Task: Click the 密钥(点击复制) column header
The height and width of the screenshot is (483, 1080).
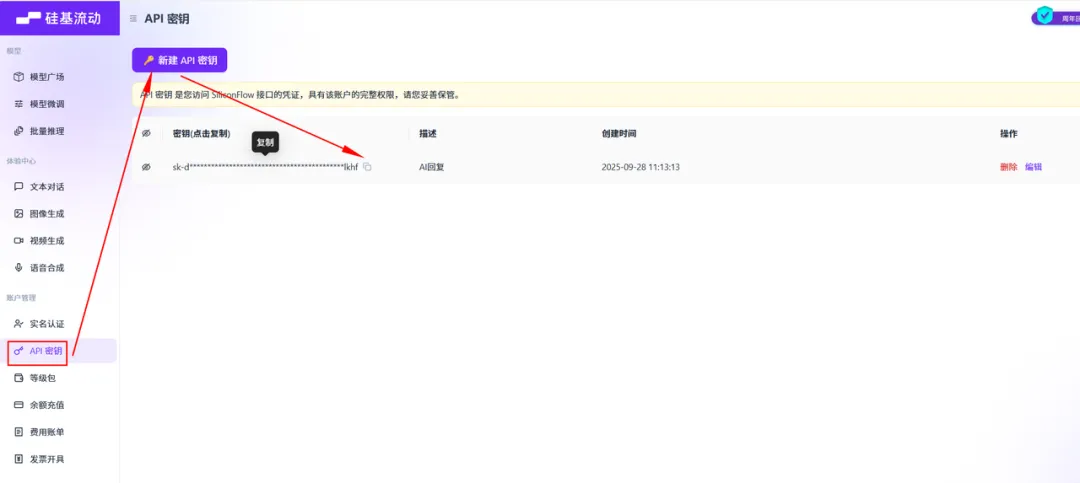Action: point(201,134)
